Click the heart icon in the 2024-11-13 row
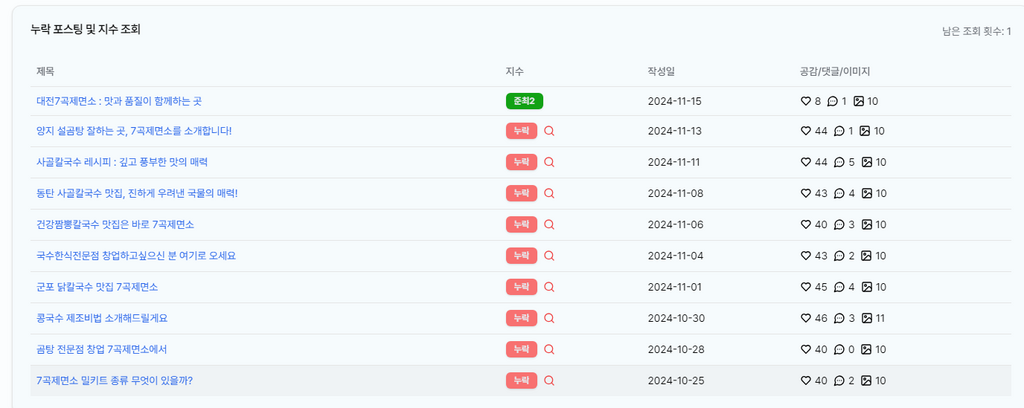Screen dimensions: 1024x408 (x=805, y=131)
